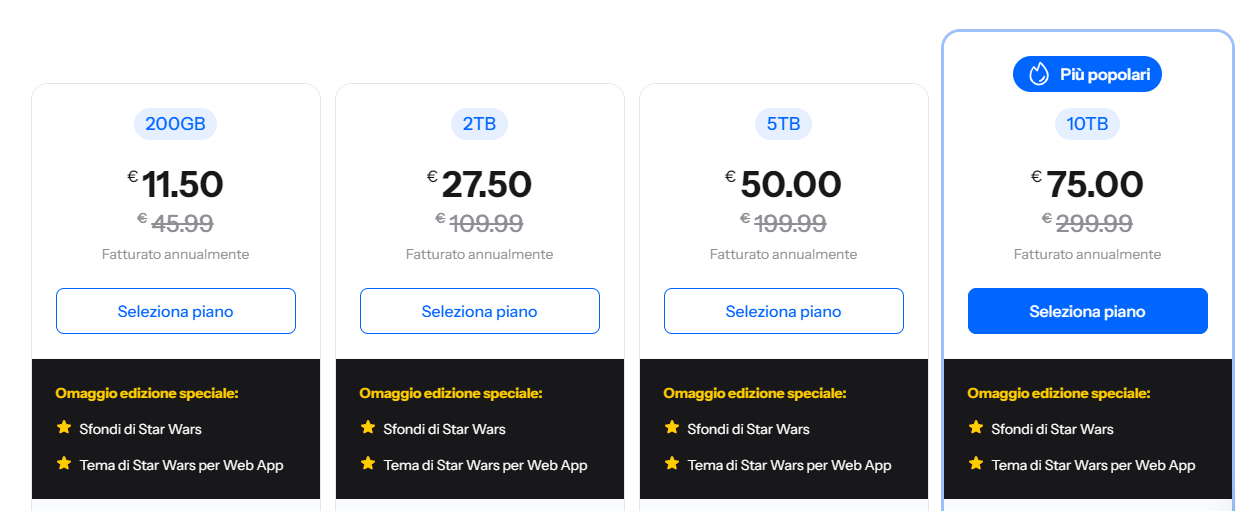
Task: Click the star beside Tema di Star Wars in 5TB plan
Action: pos(672,464)
